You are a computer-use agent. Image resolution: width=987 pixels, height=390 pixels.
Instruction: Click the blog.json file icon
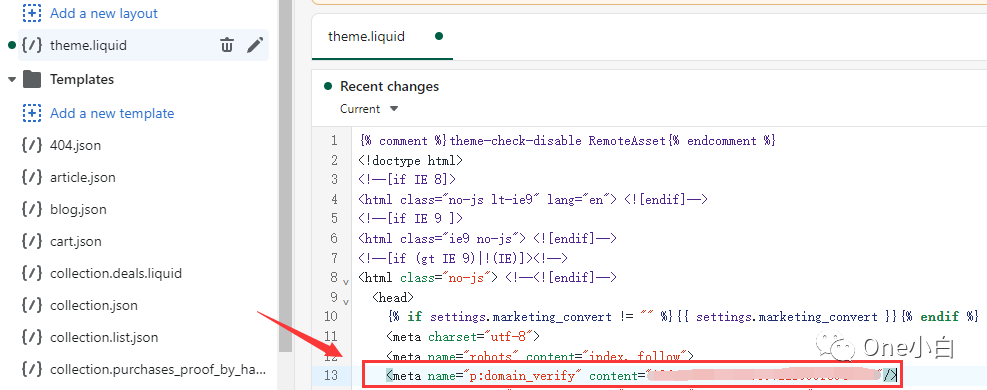[31, 209]
